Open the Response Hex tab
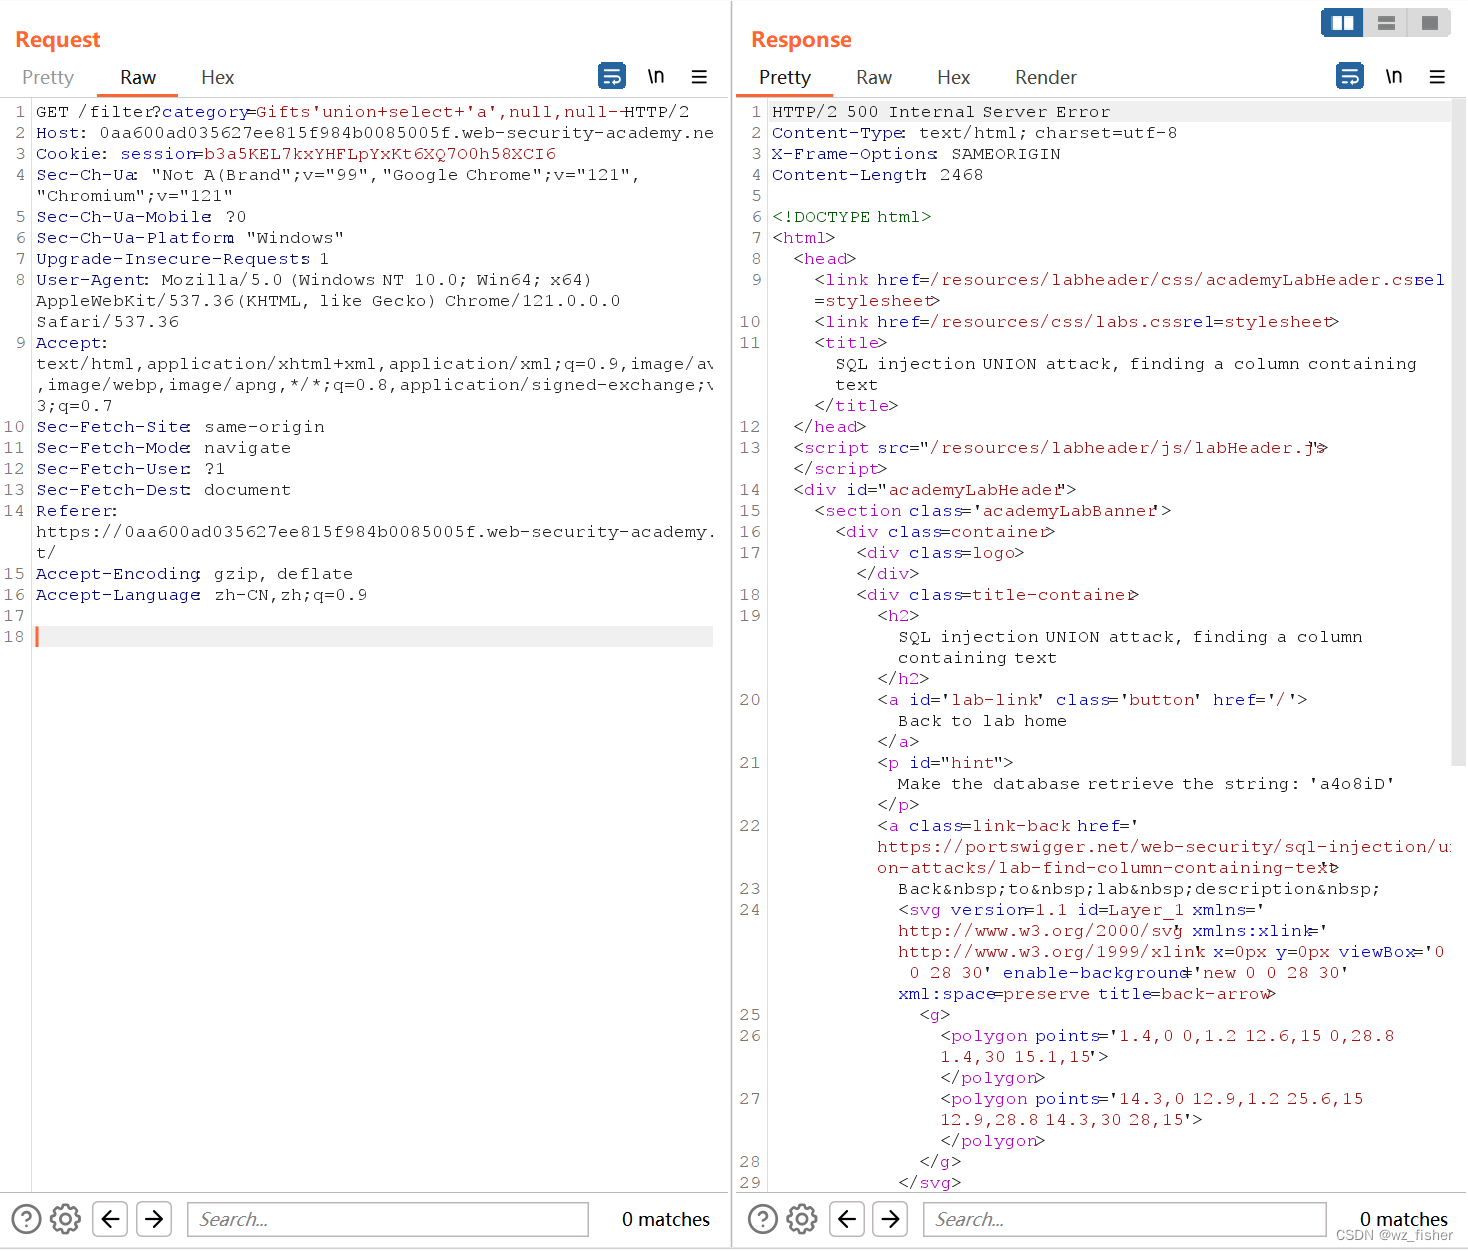1468x1251 pixels. tap(953, 77)
